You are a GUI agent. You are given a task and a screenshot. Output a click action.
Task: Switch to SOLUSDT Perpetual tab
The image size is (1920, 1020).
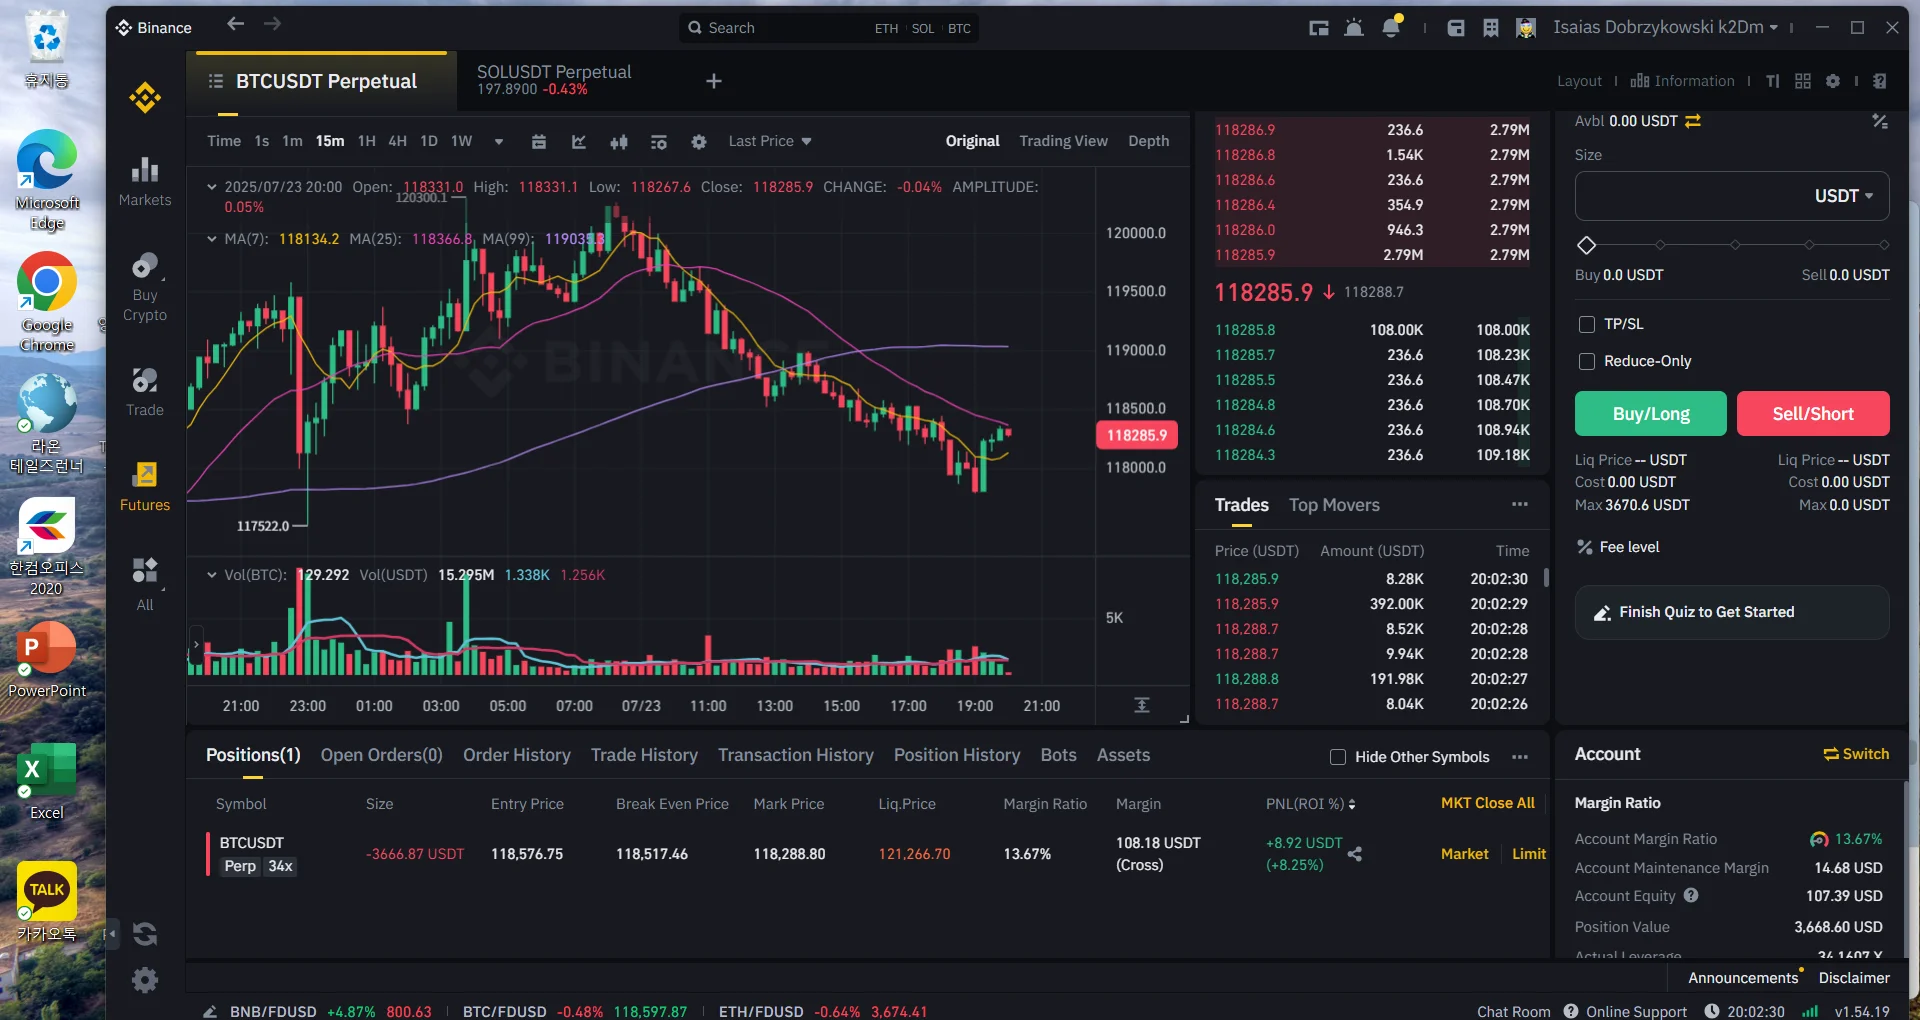pos(554,80)
